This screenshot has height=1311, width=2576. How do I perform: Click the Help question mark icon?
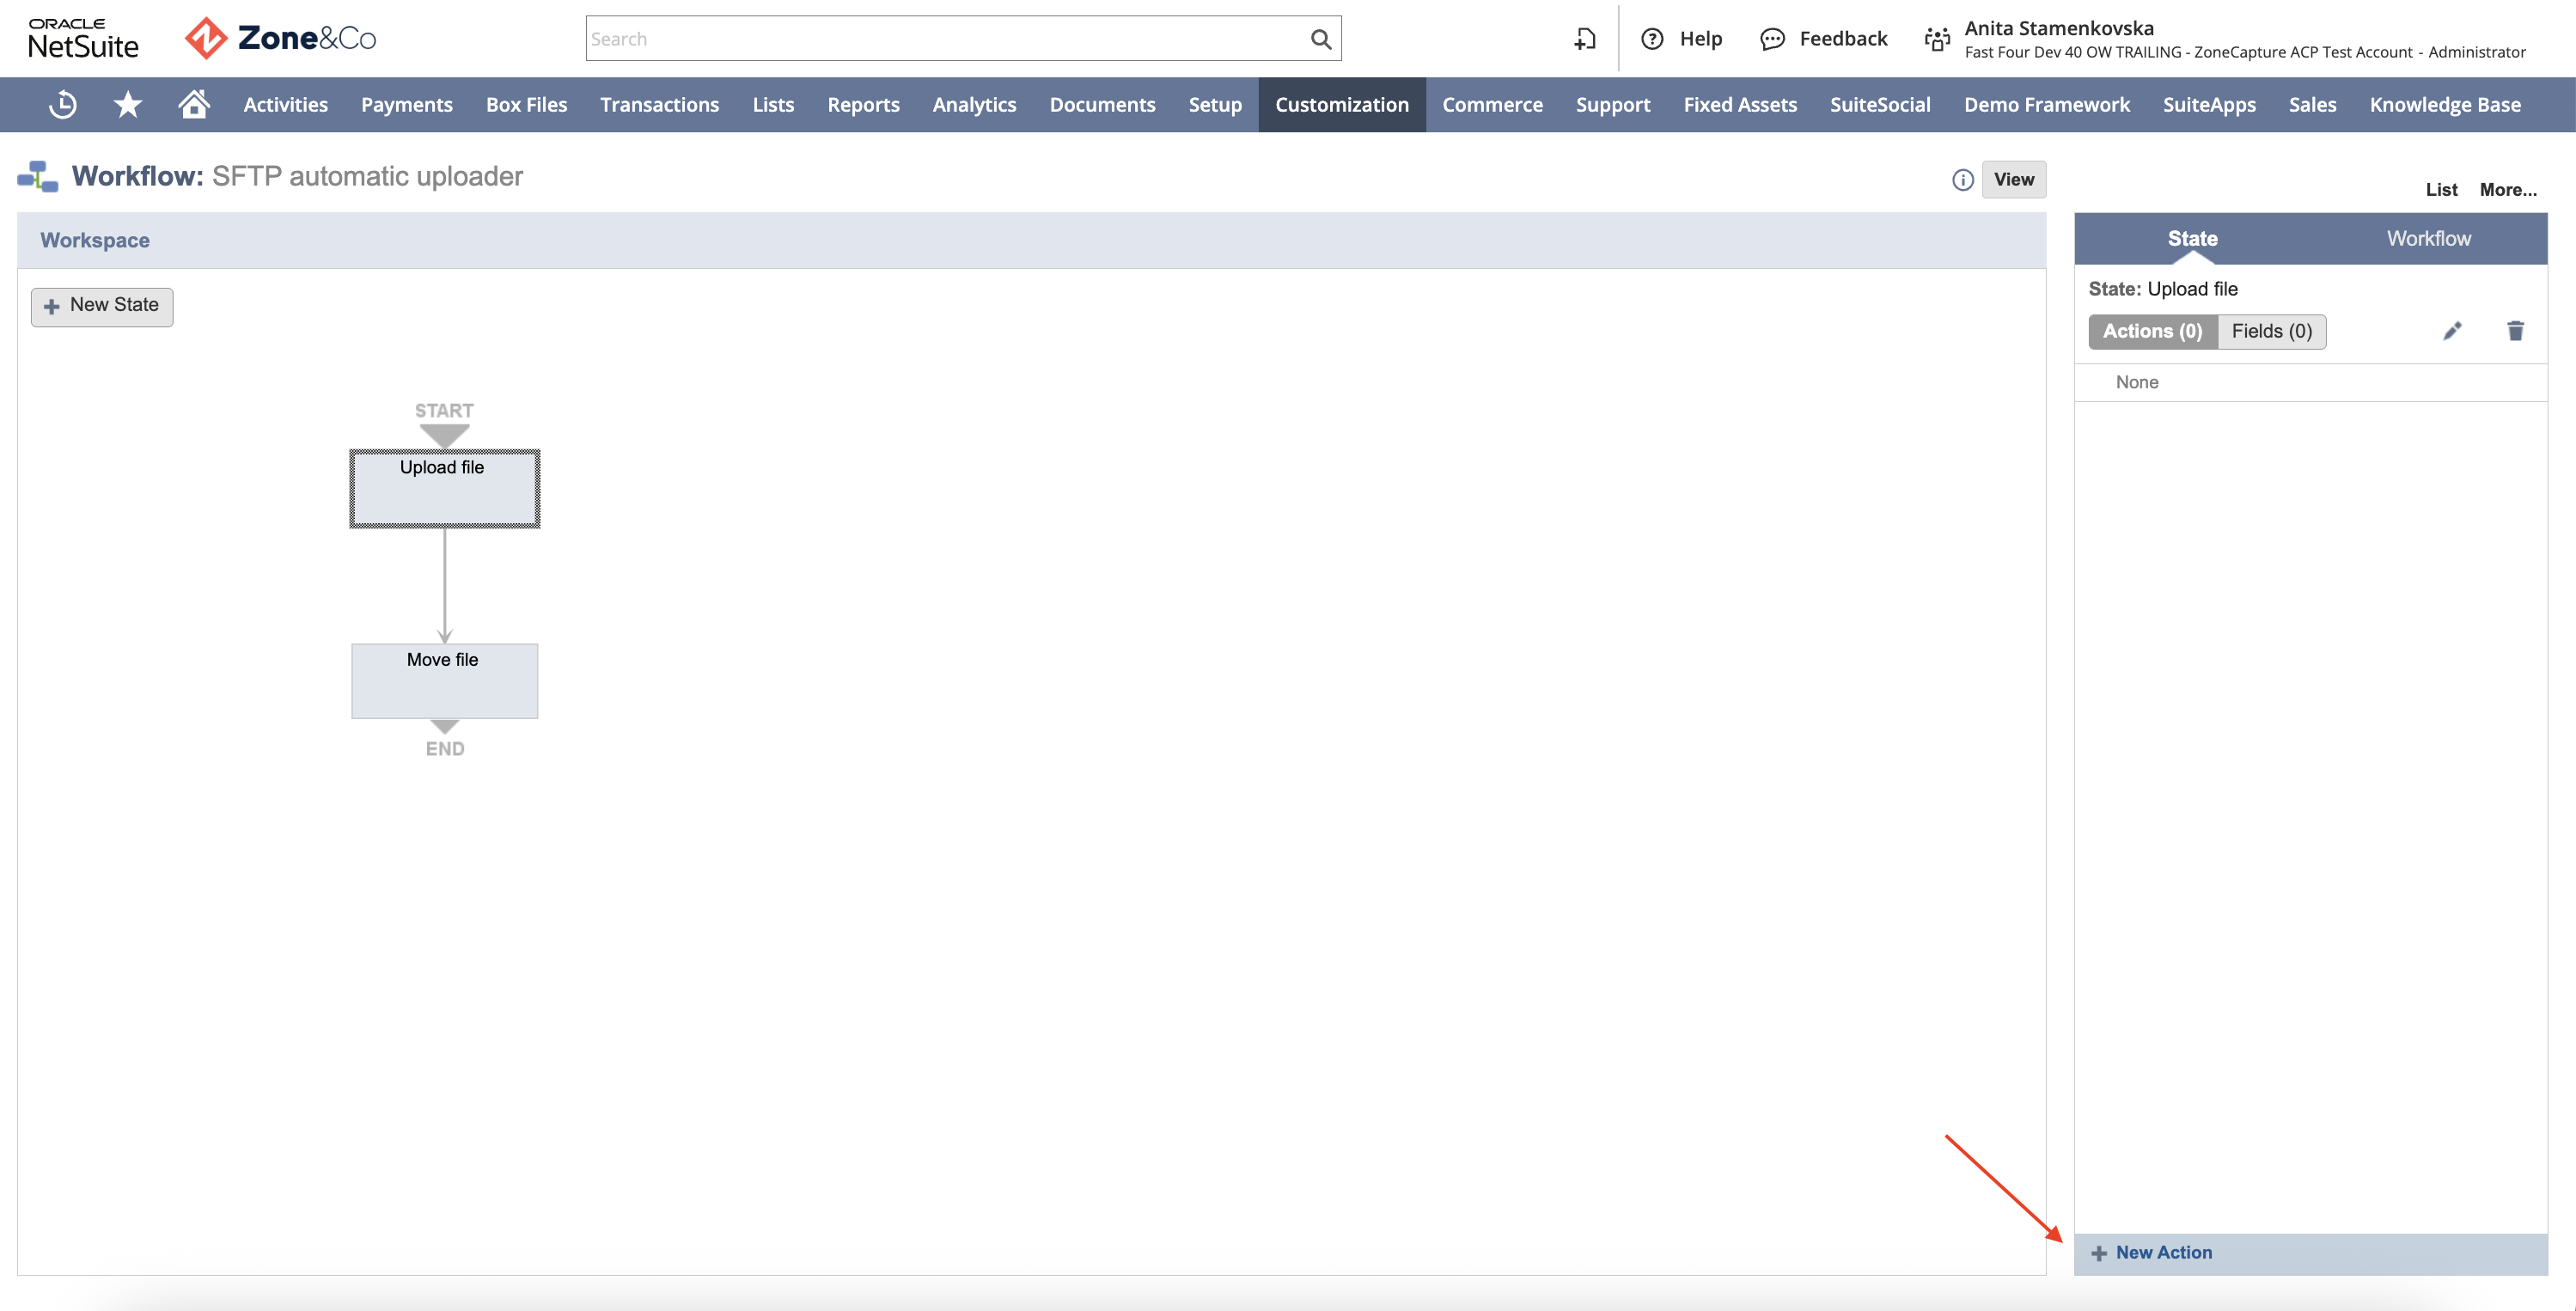tap(1652, 39)
